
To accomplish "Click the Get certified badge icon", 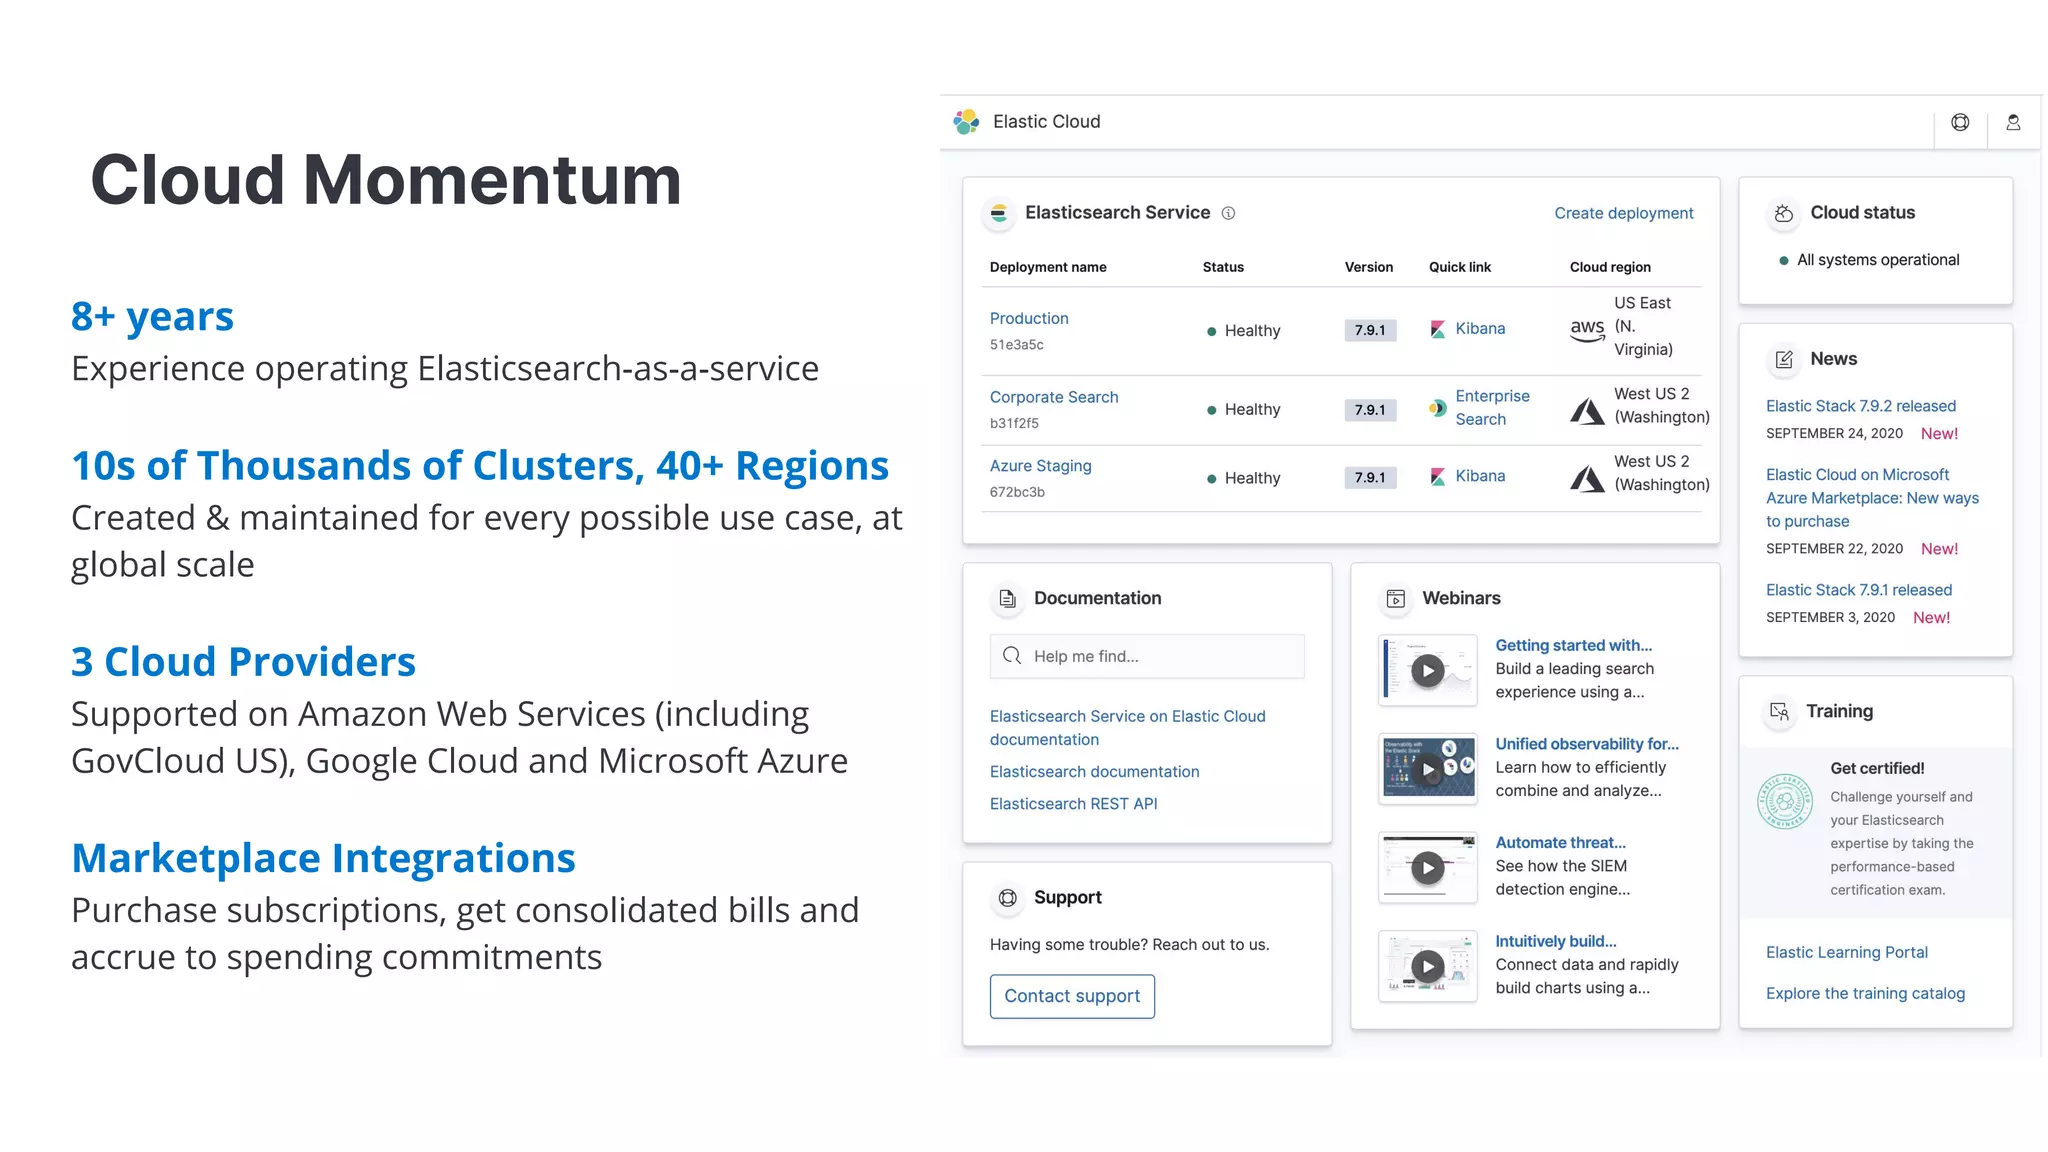I will tap(1785, 801).
